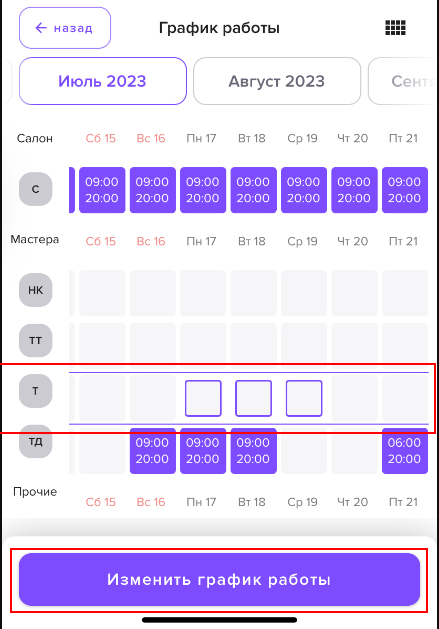
Task: Select master avatar ТД
Action: pyautogui.click(x=36, y=442)
